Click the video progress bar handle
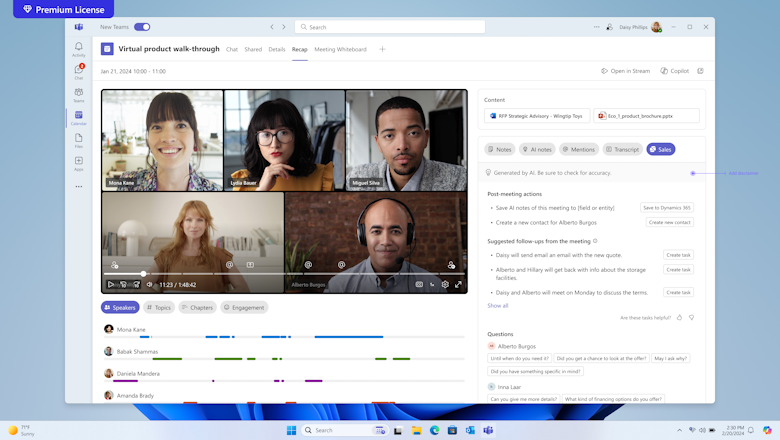780x440 pixels. pyautogui.click(x=143, y=273)
